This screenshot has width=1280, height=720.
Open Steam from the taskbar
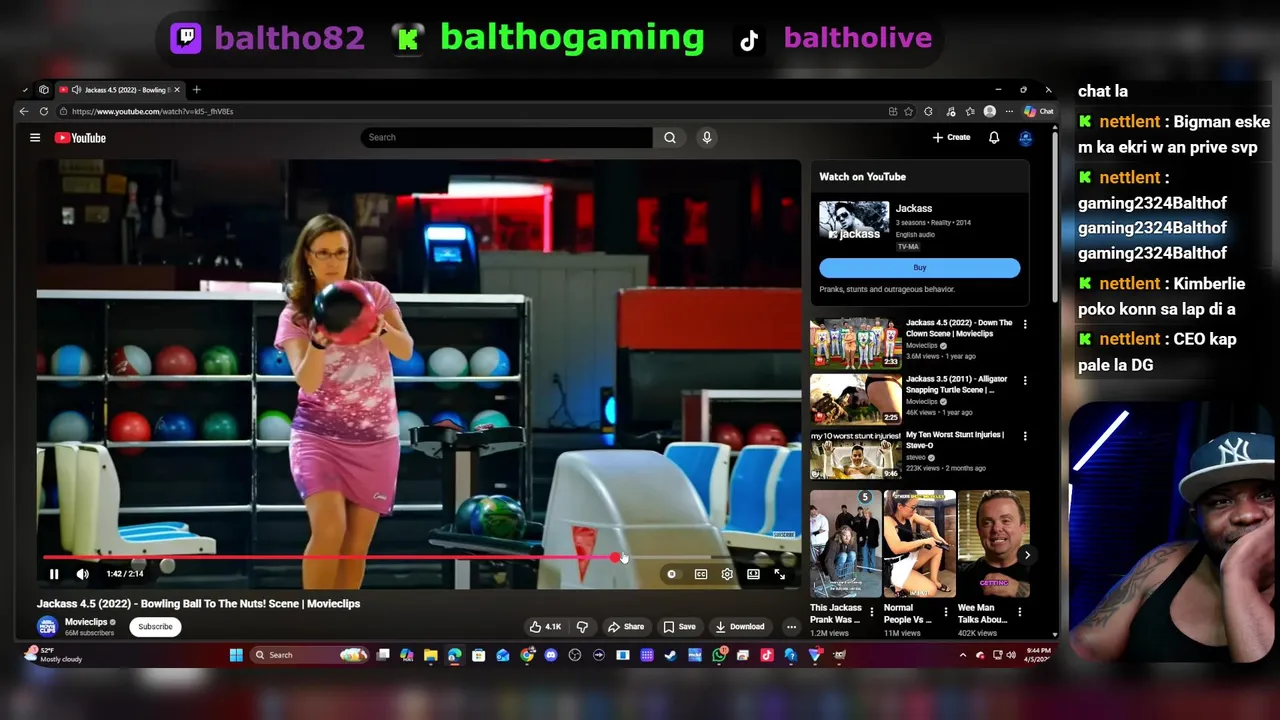[671, 655]
